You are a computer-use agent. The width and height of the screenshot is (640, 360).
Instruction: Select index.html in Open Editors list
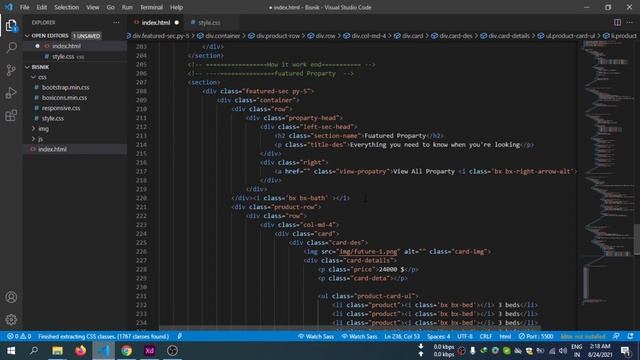[67, 46]
